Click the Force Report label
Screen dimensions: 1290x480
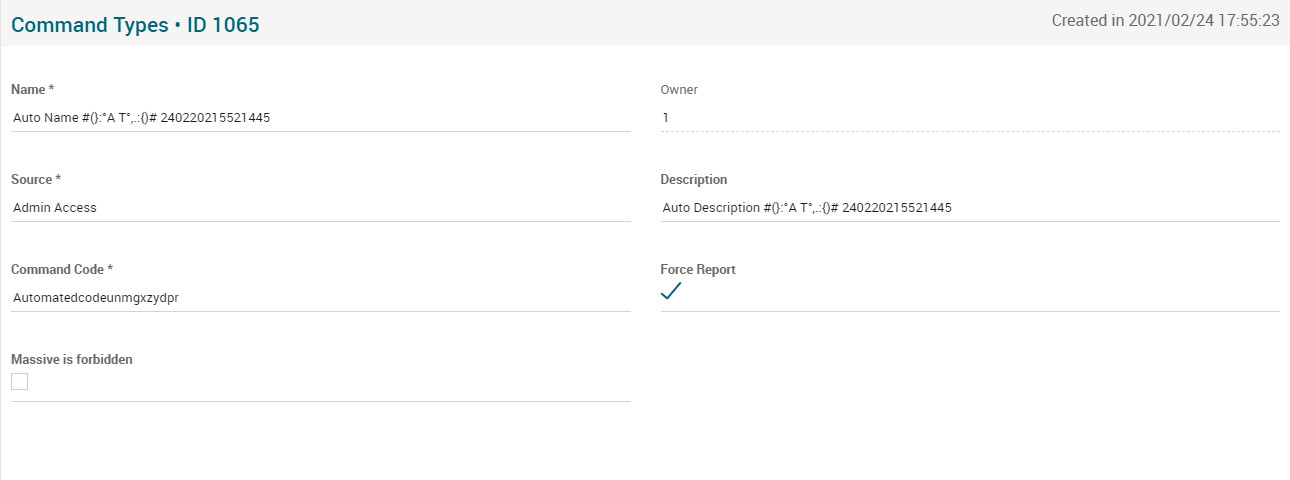coord(697,270)
